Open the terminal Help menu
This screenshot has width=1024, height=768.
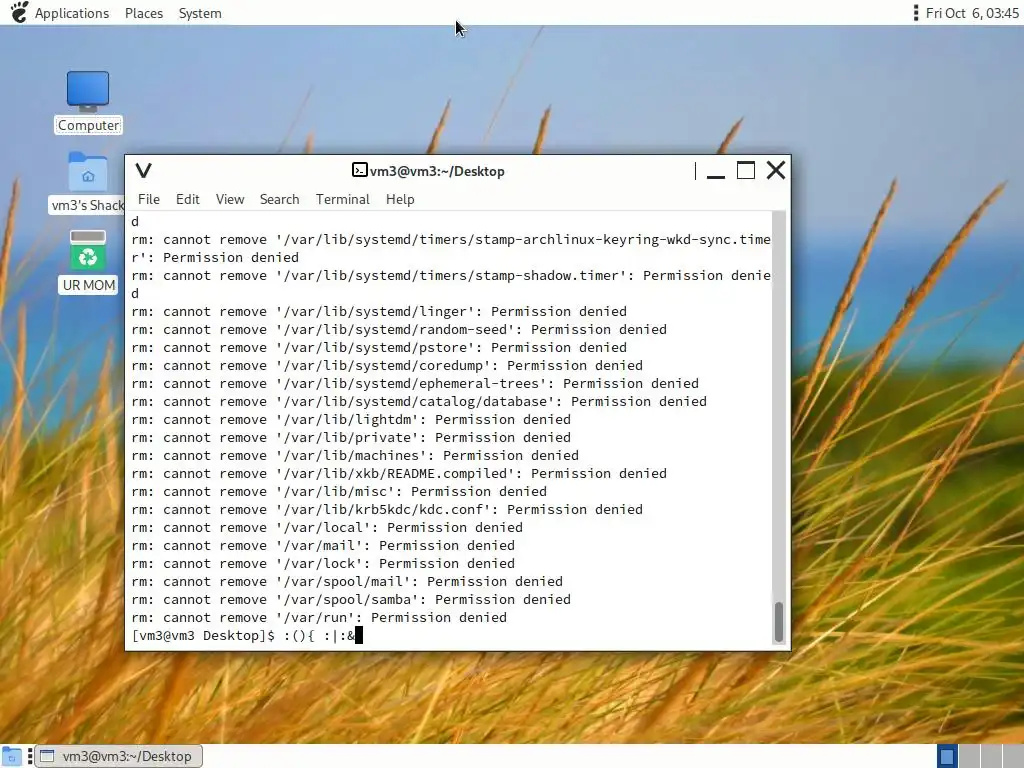coord(400,199)
